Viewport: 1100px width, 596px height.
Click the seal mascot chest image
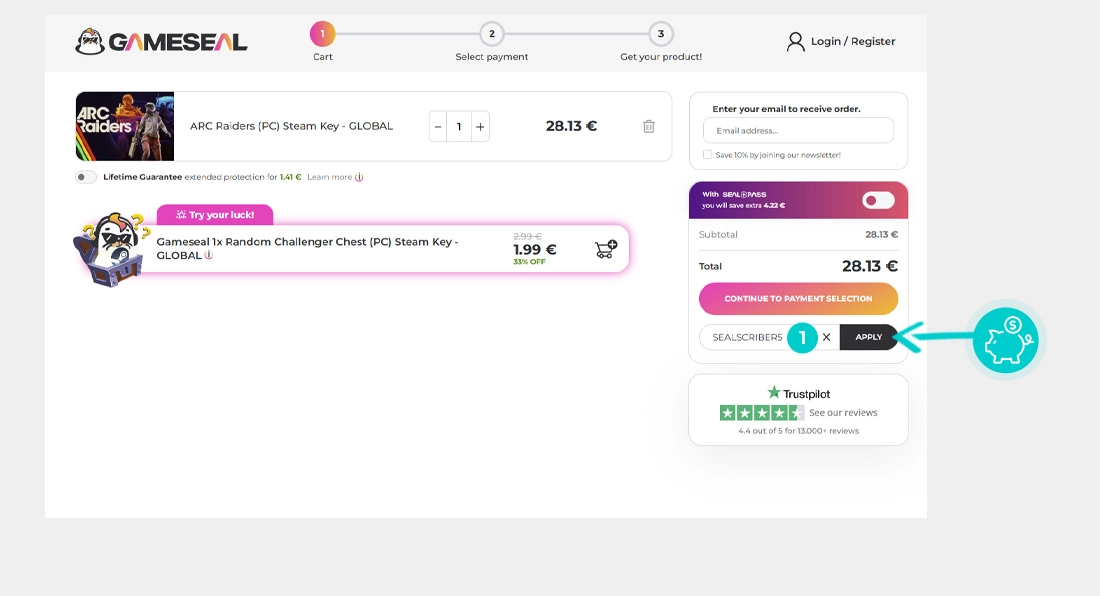[x=111, y=249]
